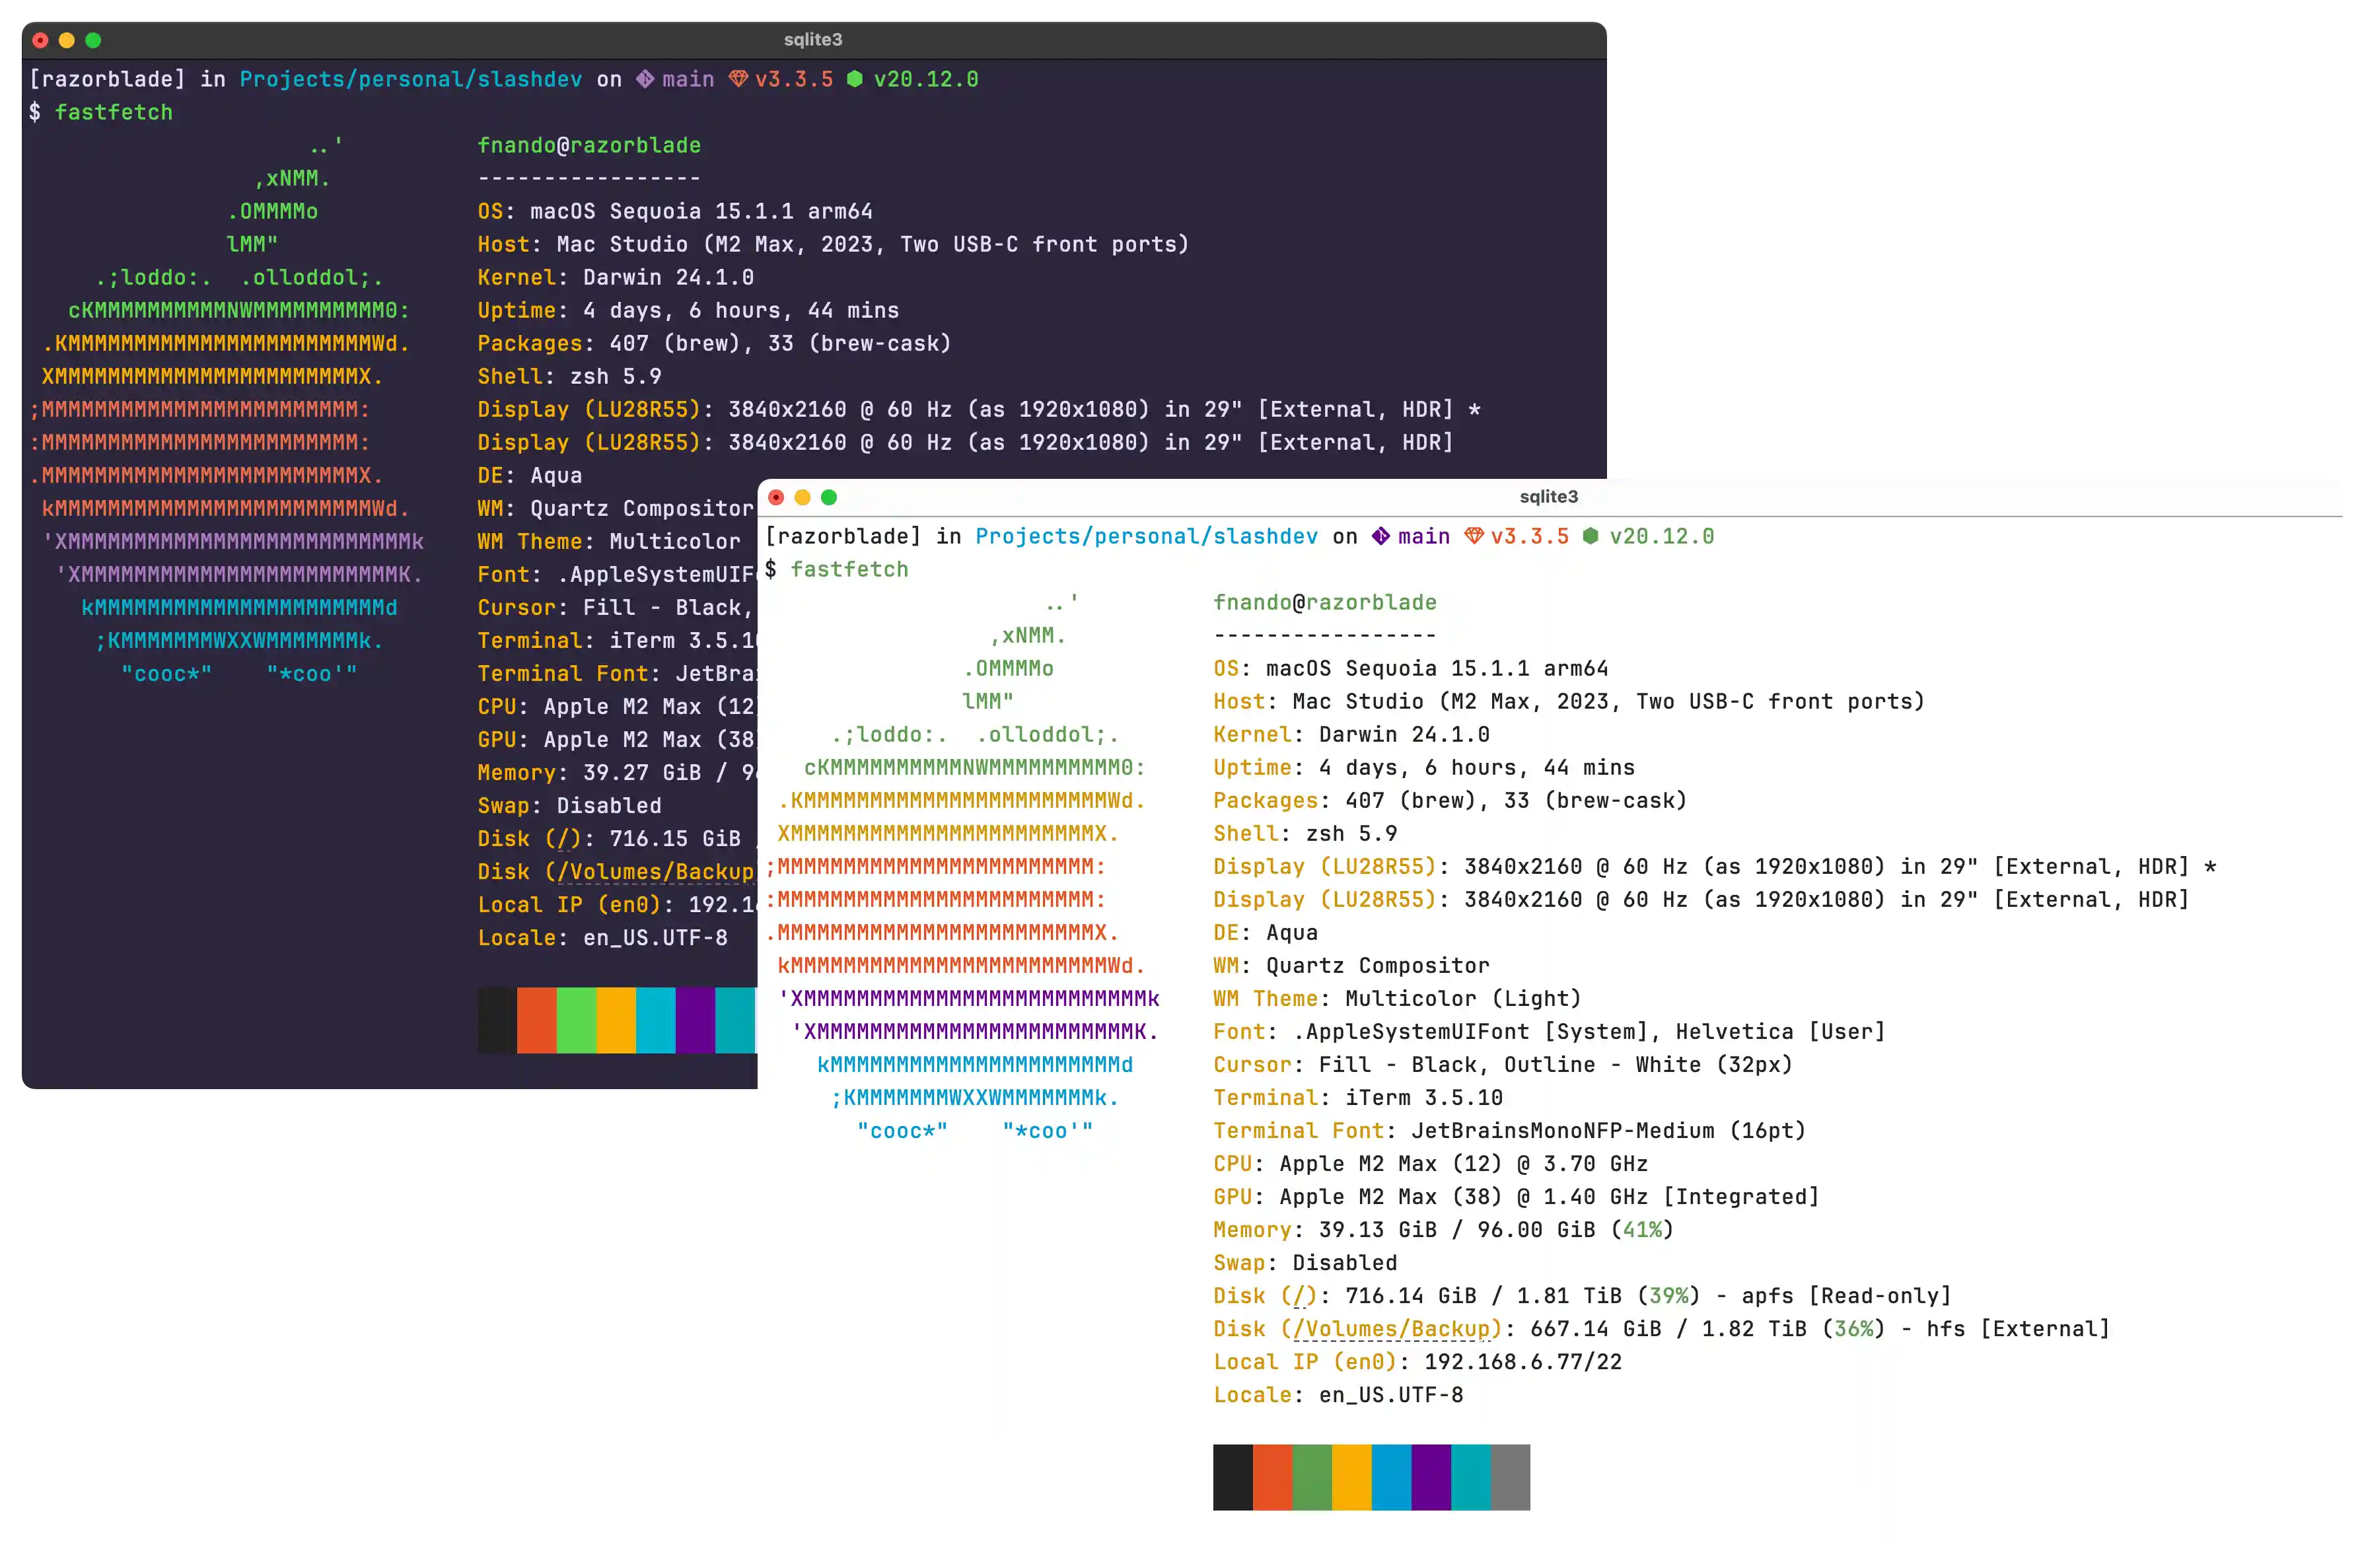
Task: Expand the Projects/personal/slashdev path in back window
Action: tap(410, 79)
